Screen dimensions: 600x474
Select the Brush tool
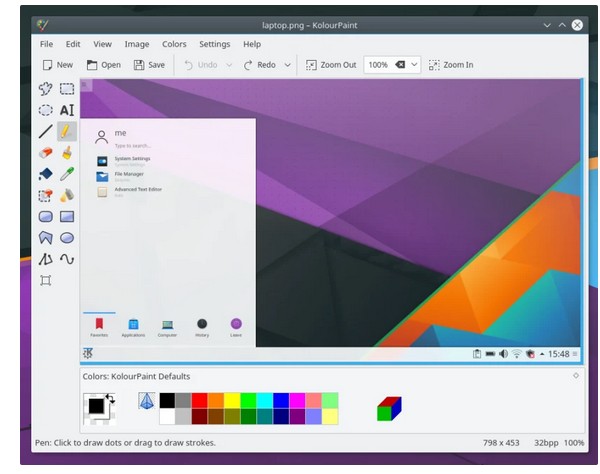pyautogui.click(x=67, y=153)
